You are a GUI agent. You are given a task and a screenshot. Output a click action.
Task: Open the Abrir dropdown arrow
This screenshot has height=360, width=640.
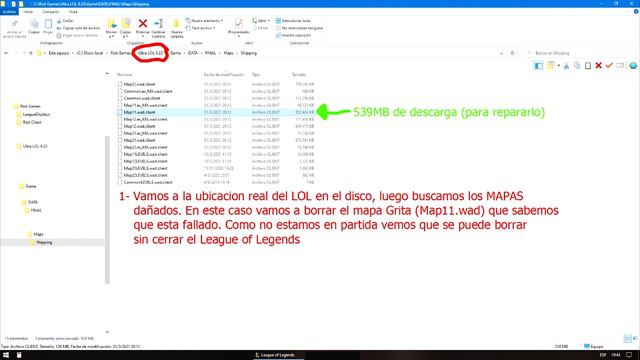click(269, 21)
